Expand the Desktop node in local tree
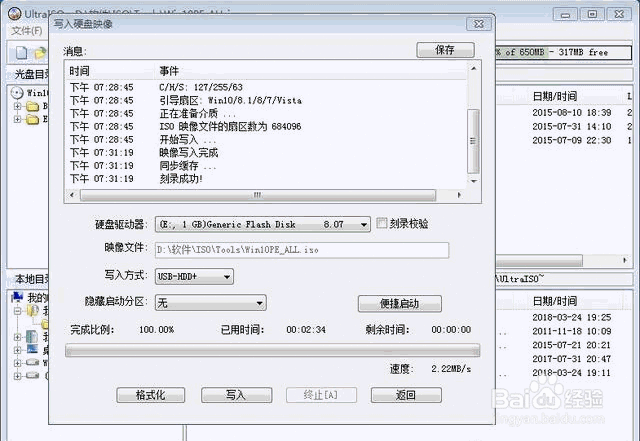640x441 pixels. (x=17, y=350)
